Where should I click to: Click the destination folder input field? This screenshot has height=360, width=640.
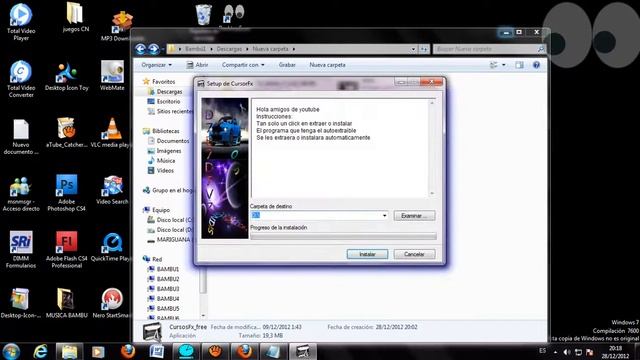click(316, 216)
